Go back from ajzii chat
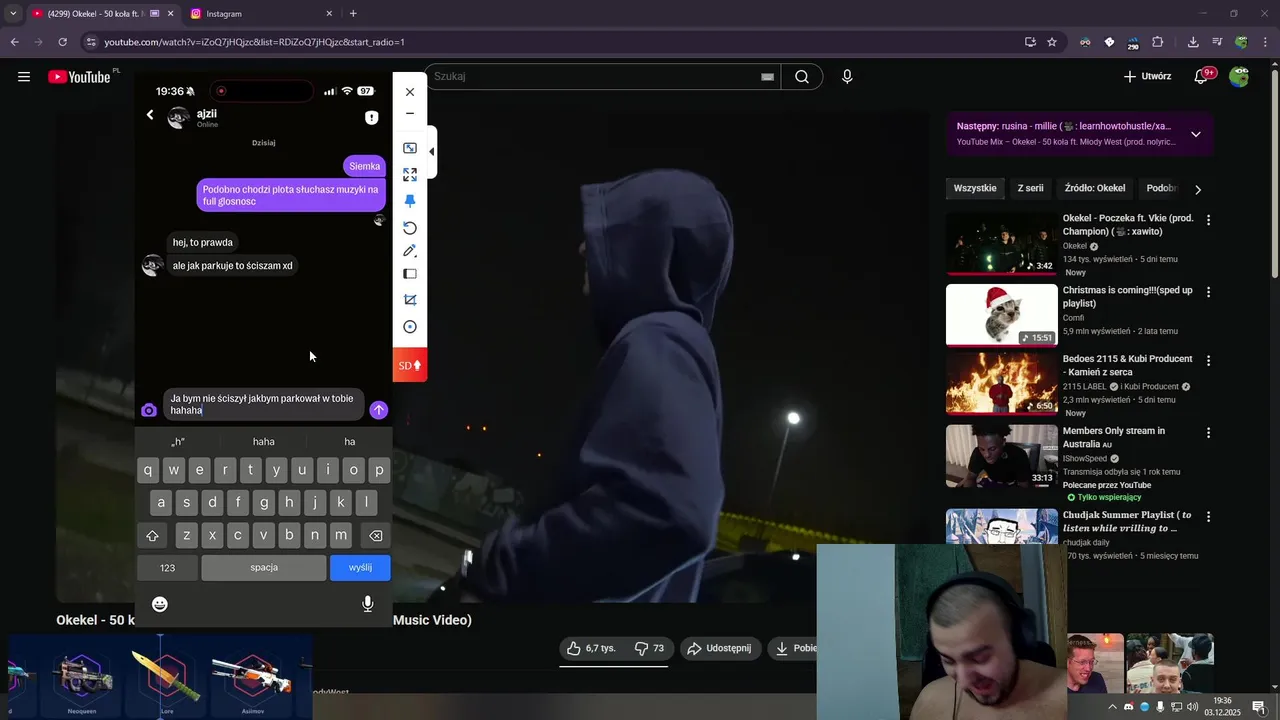 150,115
